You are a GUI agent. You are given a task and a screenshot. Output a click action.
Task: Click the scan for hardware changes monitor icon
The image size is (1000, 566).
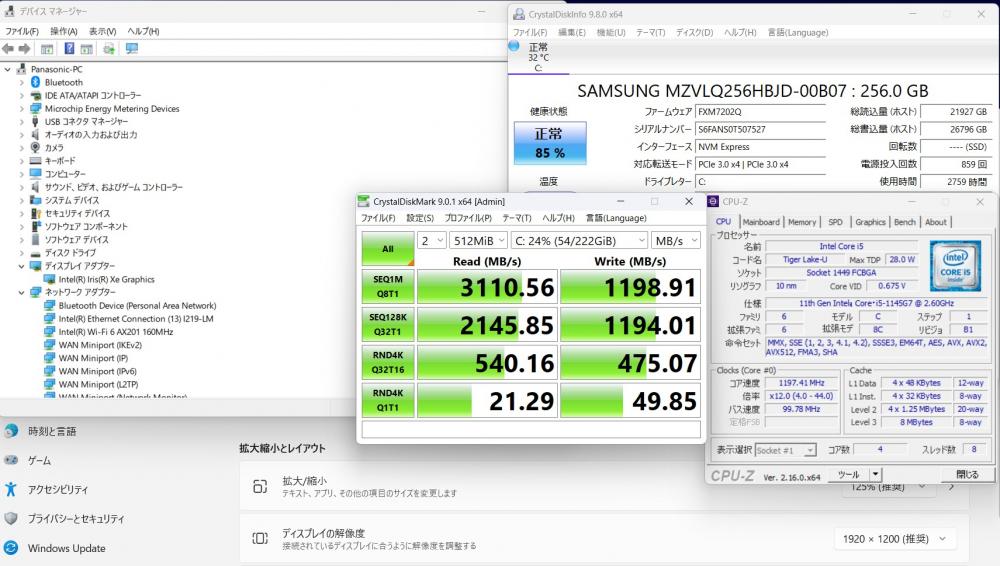132,49
